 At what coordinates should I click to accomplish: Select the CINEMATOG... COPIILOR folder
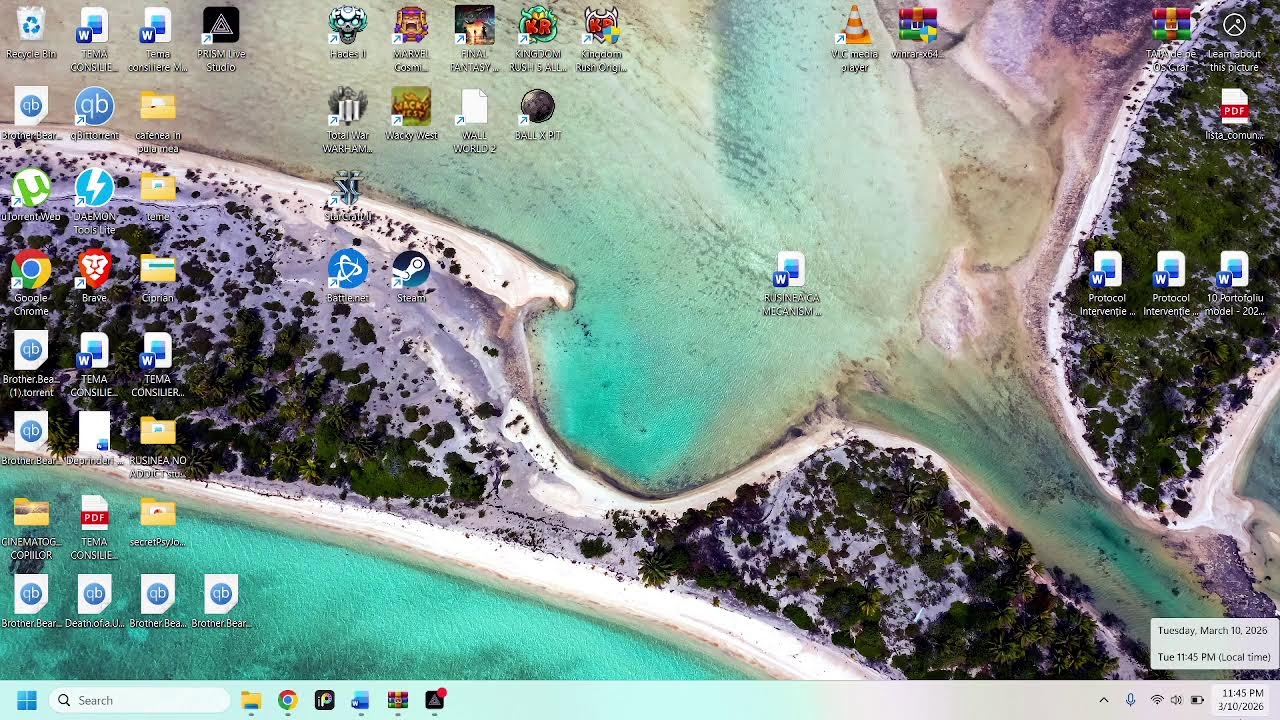pyautogui.click(x=31, y=527)
